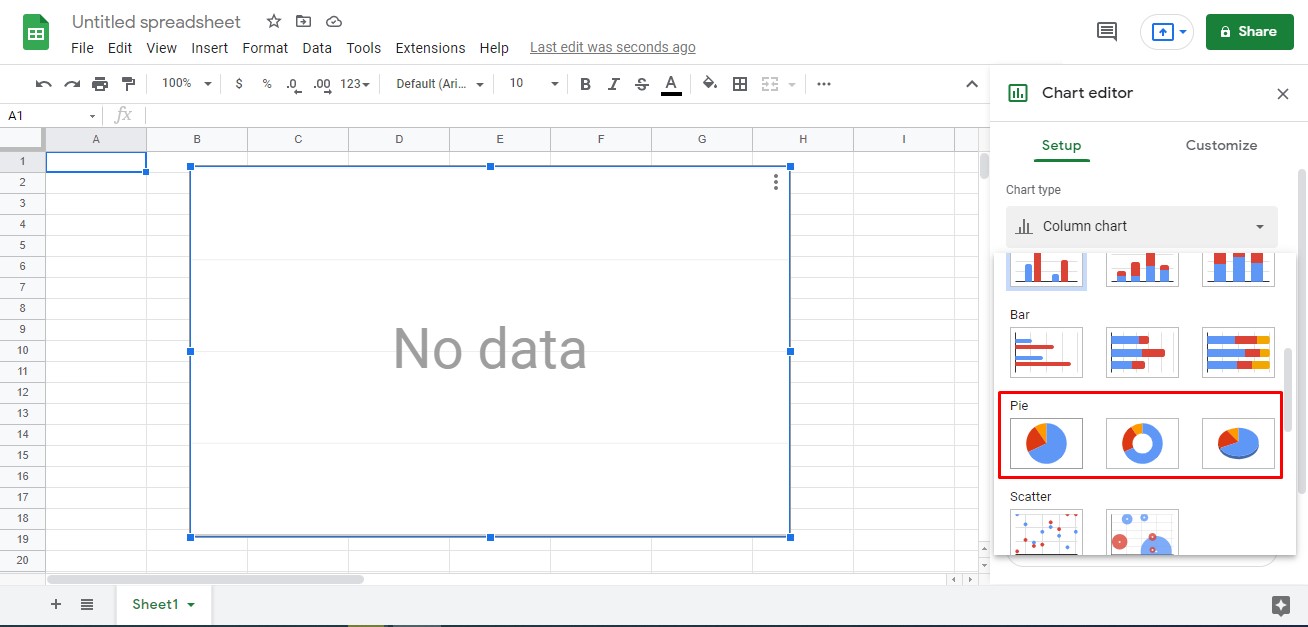This screenshot has width=1308, height=627.
Task: Expand the chart options menu
Action: tap(776, 182)
